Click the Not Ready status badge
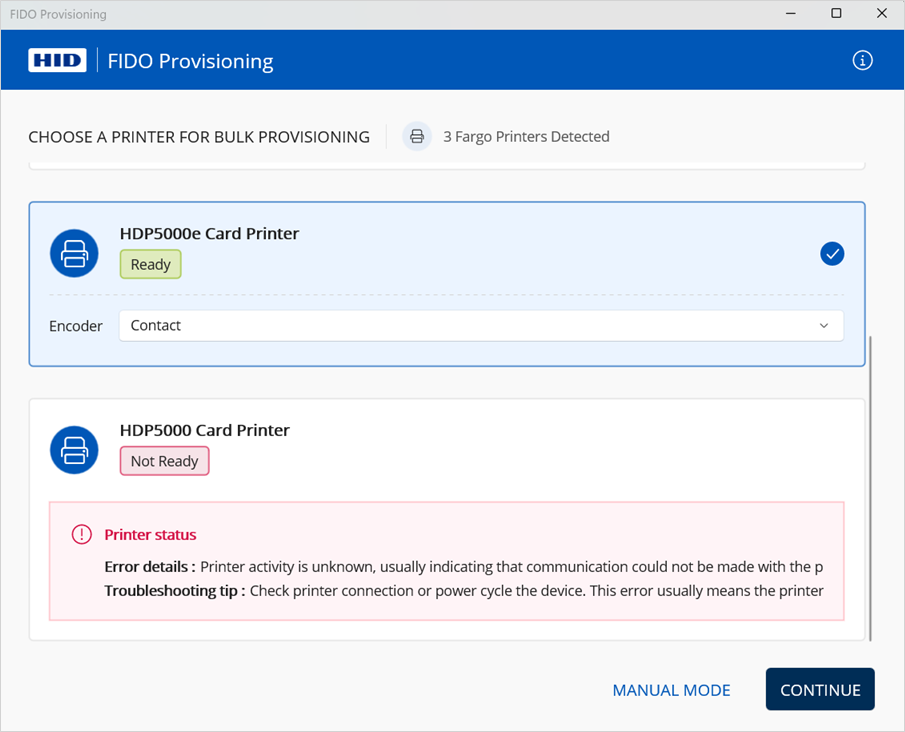Screen dimensions: 905x732 click(x=164, y=461)
